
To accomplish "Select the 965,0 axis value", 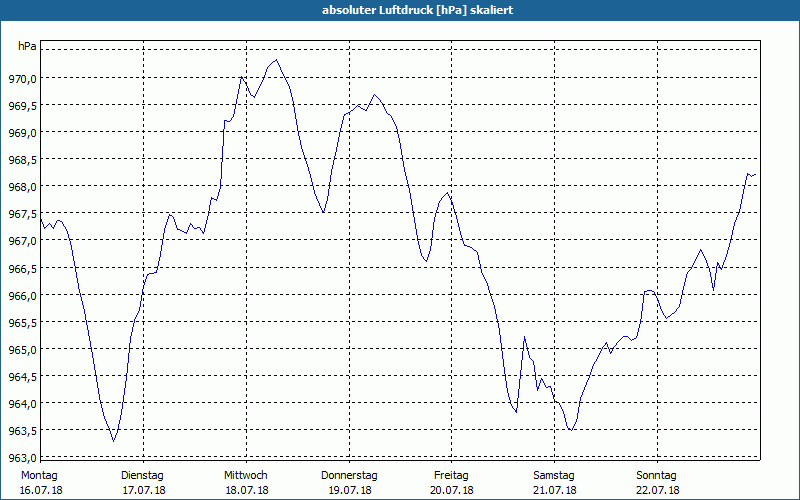I will (22, 349).
